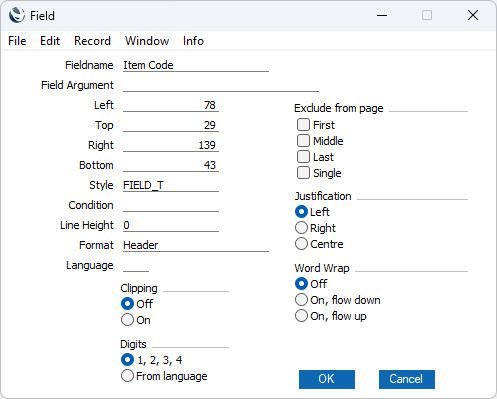Click the app logo icon in title bar
This screenshot has height=399, width=497.
[17, 15]
